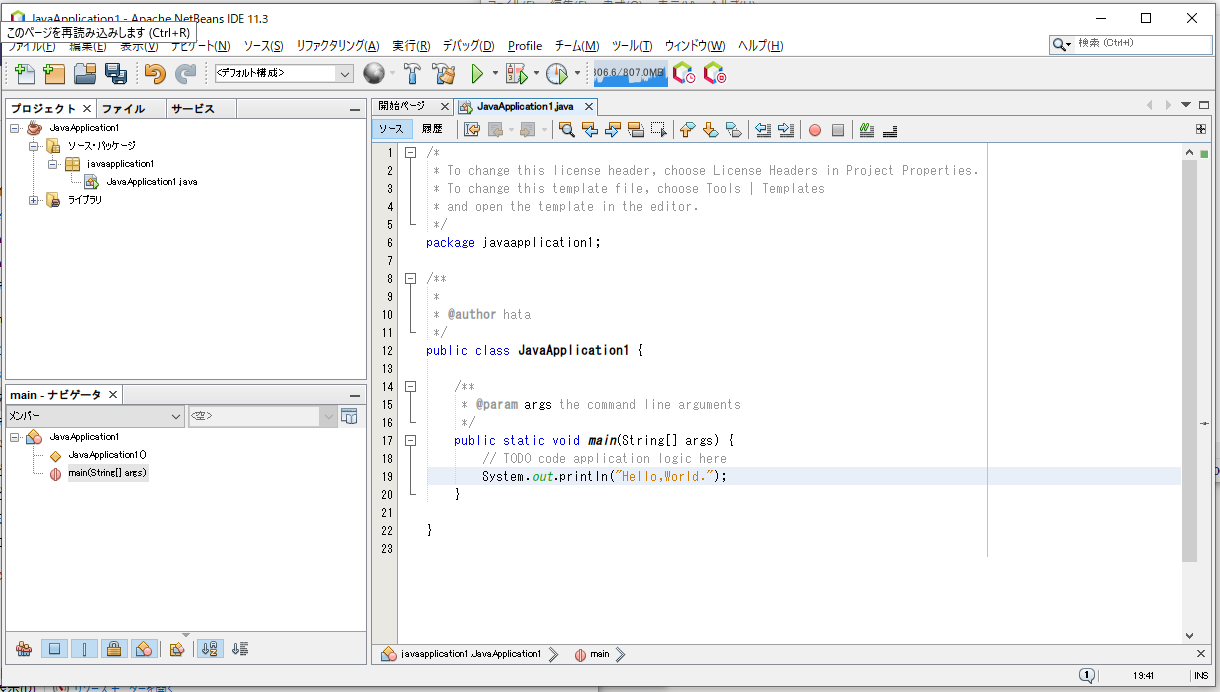
Task: Toggle Sort by Name in navigator
Action: click(x=209, y=648)
